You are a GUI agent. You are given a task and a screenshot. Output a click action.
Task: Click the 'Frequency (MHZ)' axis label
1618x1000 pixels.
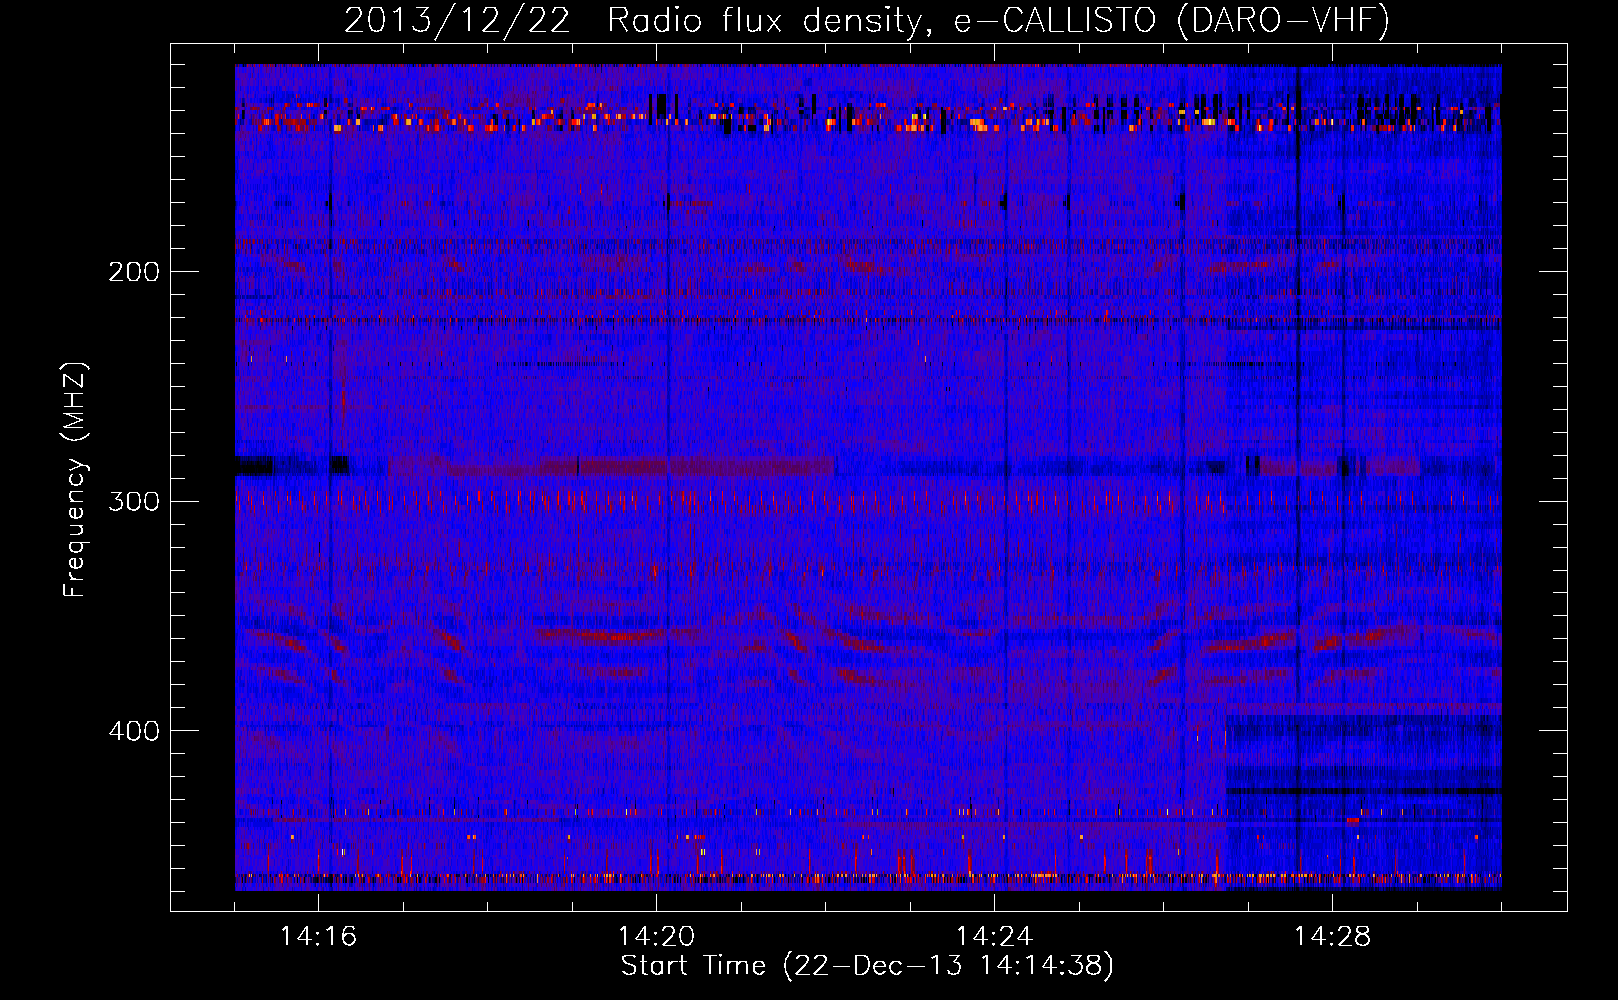(x=75, y=480)
